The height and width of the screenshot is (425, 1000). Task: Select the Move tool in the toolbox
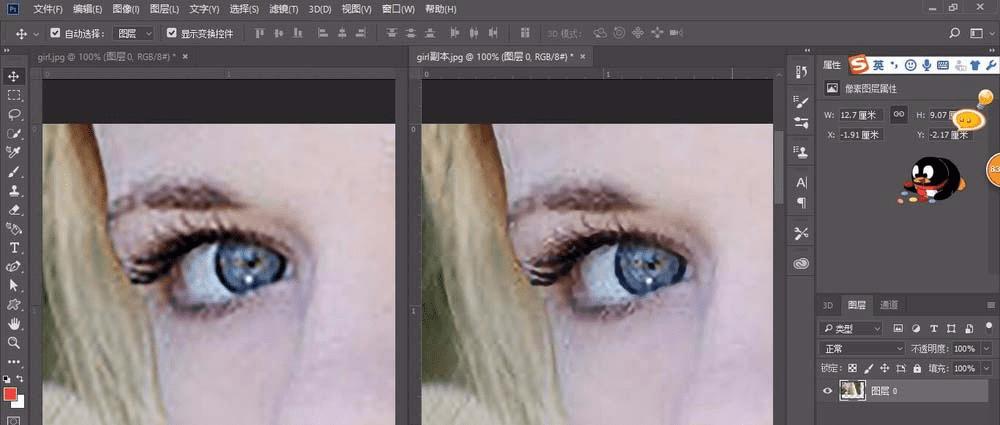13,77
